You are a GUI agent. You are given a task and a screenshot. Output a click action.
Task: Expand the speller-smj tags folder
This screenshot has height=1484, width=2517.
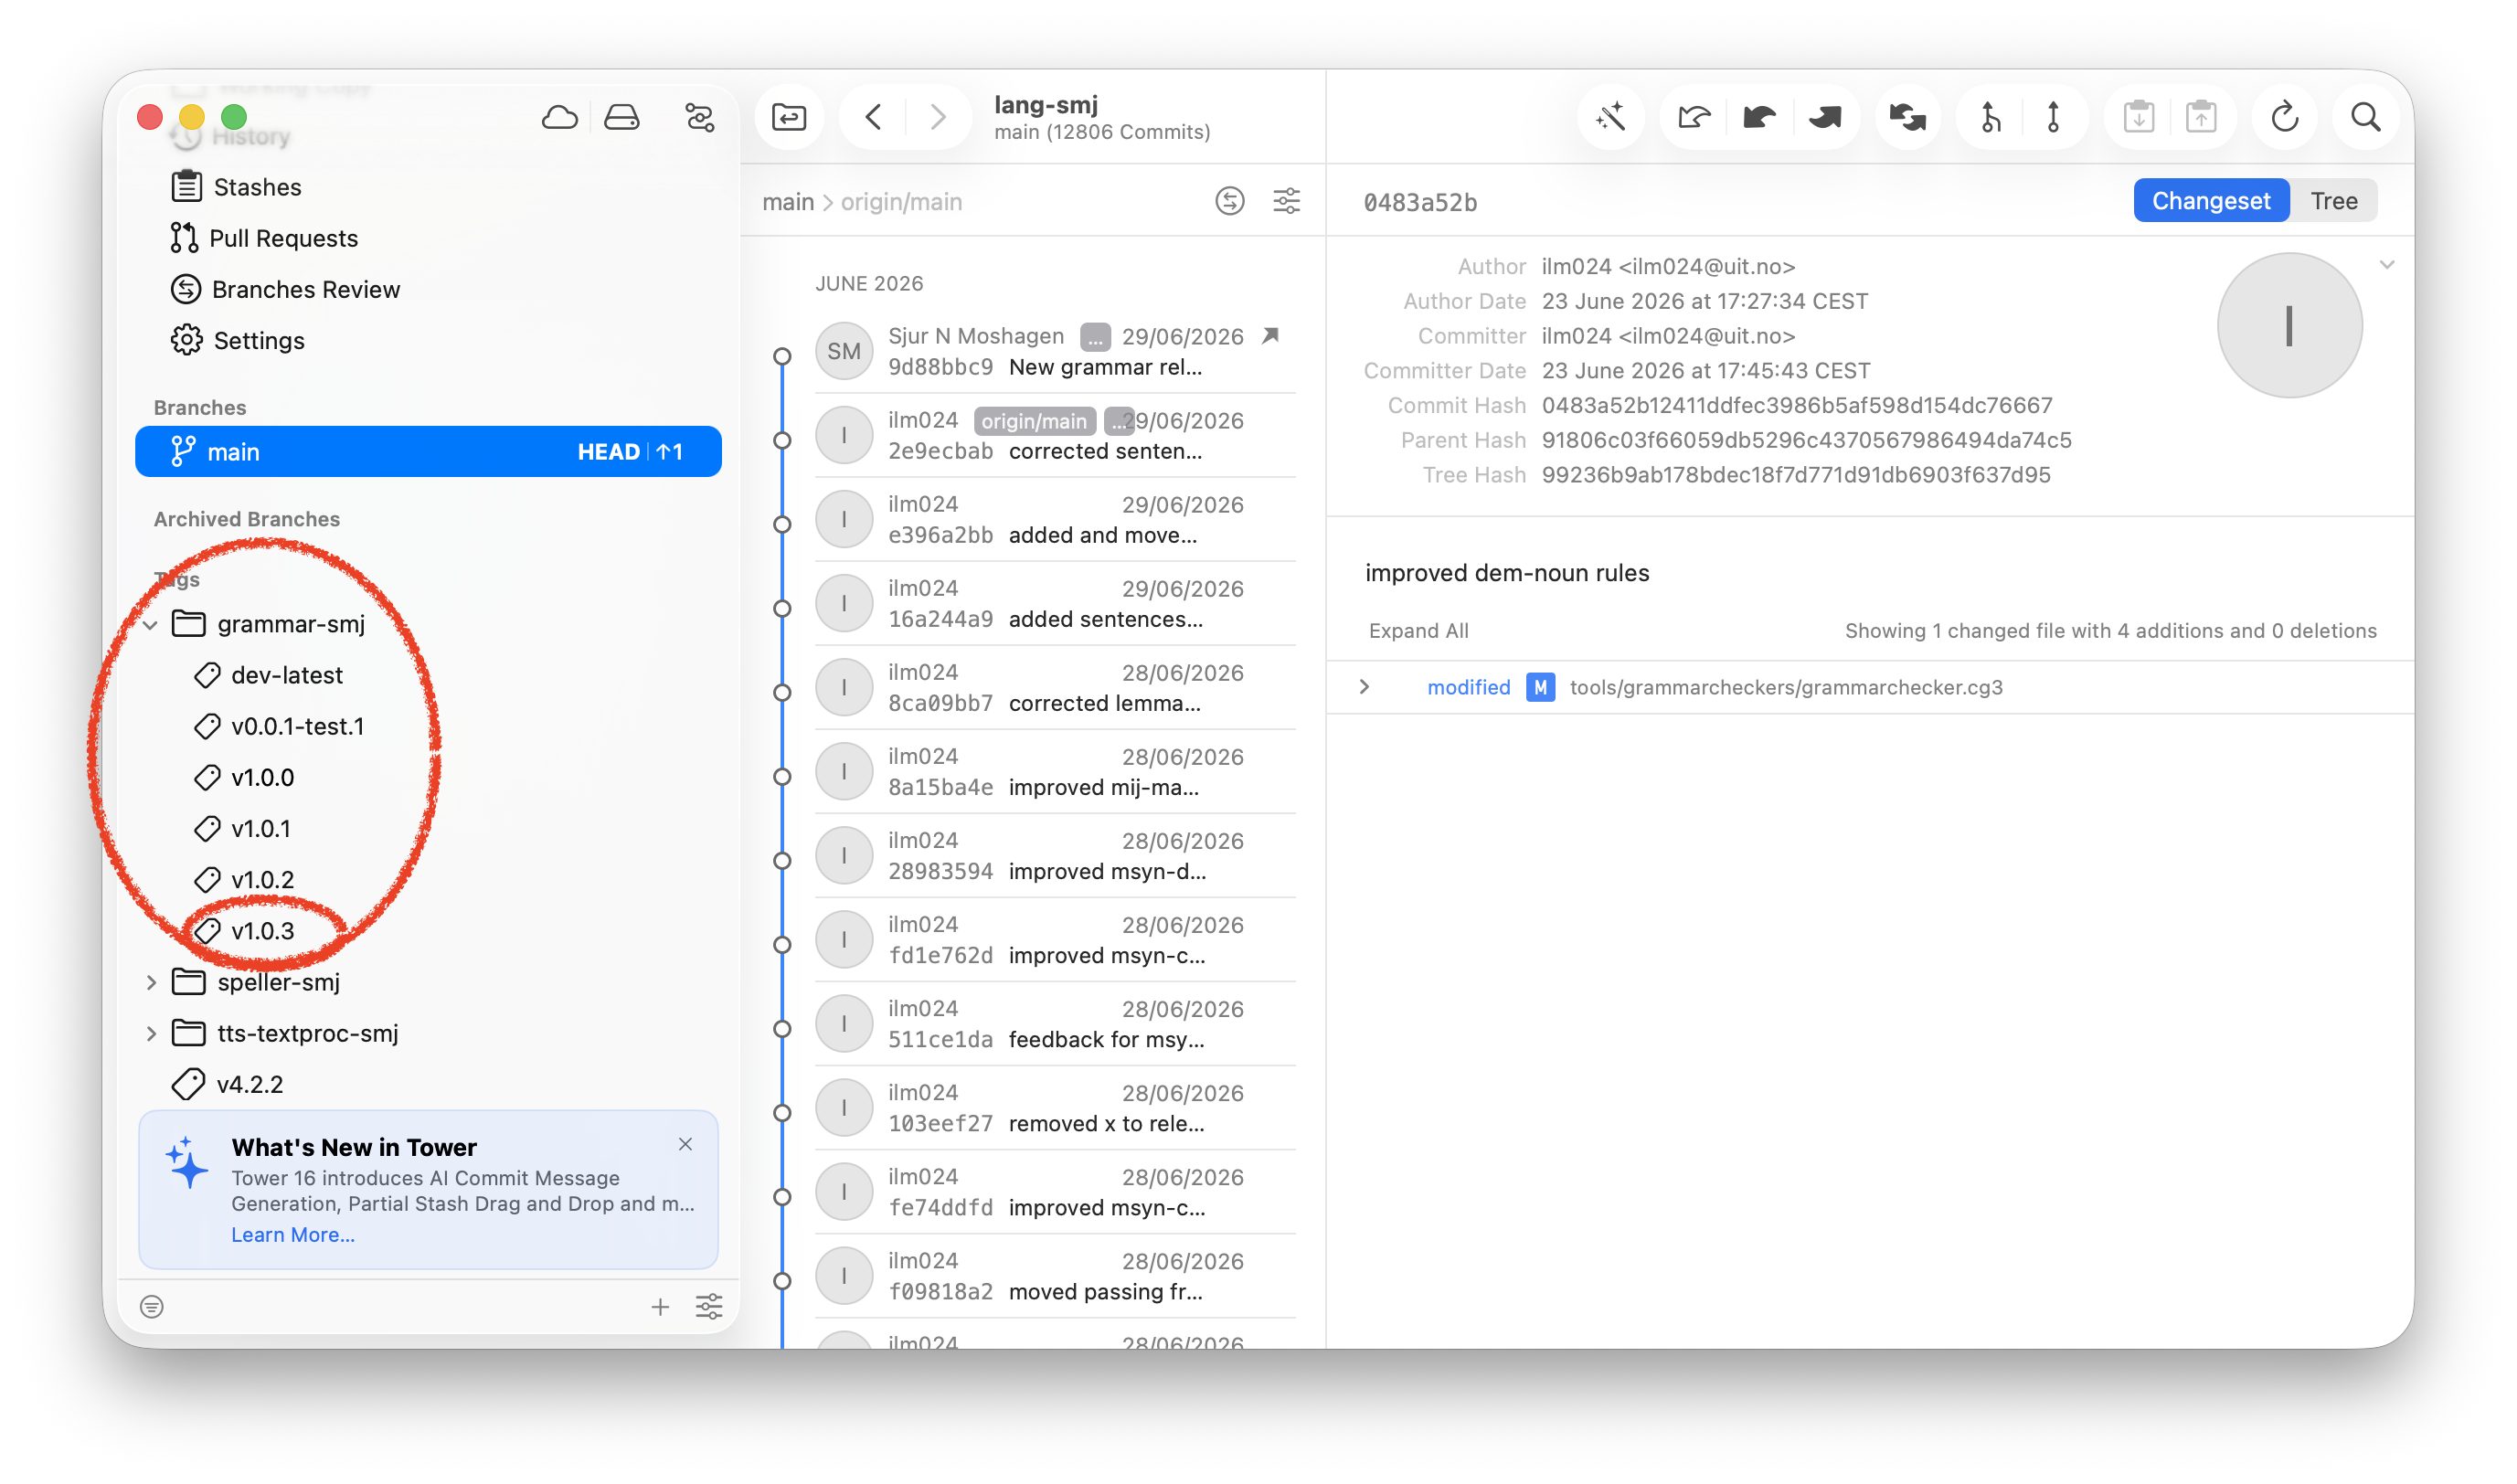click(x=151, y=982)
